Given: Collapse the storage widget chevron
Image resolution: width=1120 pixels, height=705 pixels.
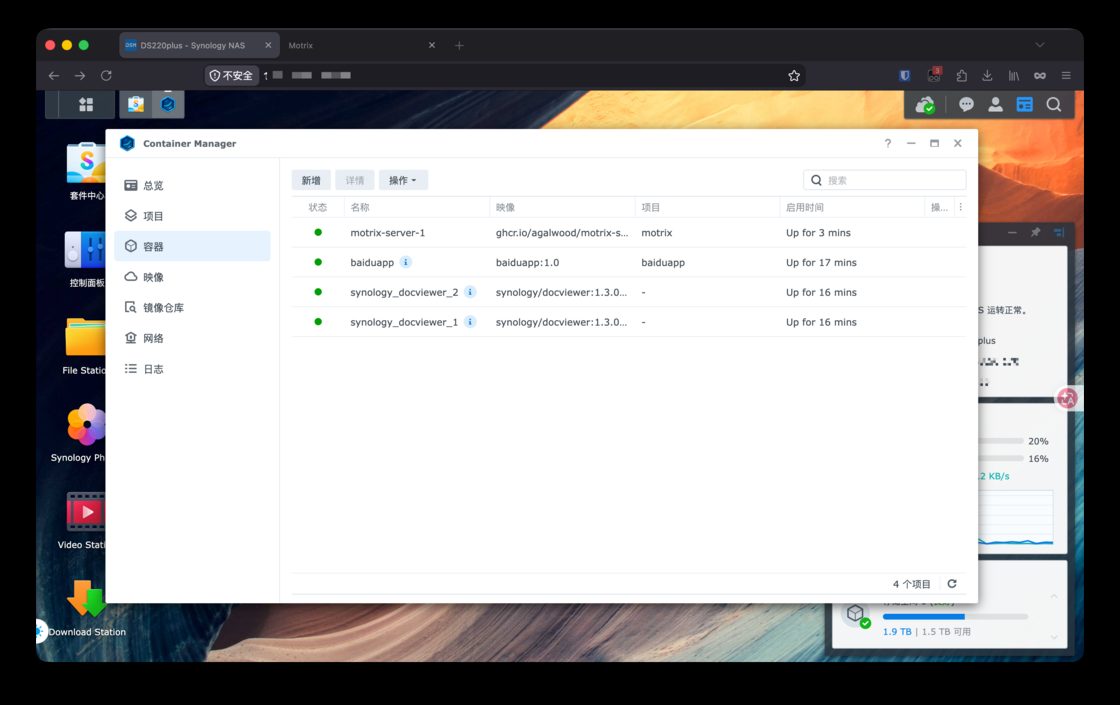Looking at the screenshot, I should tap(1054, 596).
